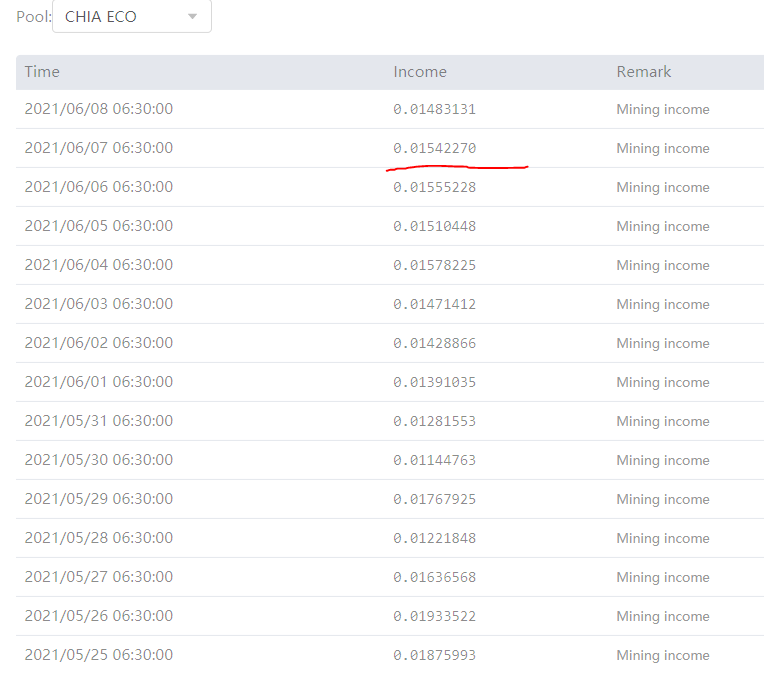Select the 2021/05/31 06:30:00 time cell
764x690 pixels.
[x=99, y=421]
